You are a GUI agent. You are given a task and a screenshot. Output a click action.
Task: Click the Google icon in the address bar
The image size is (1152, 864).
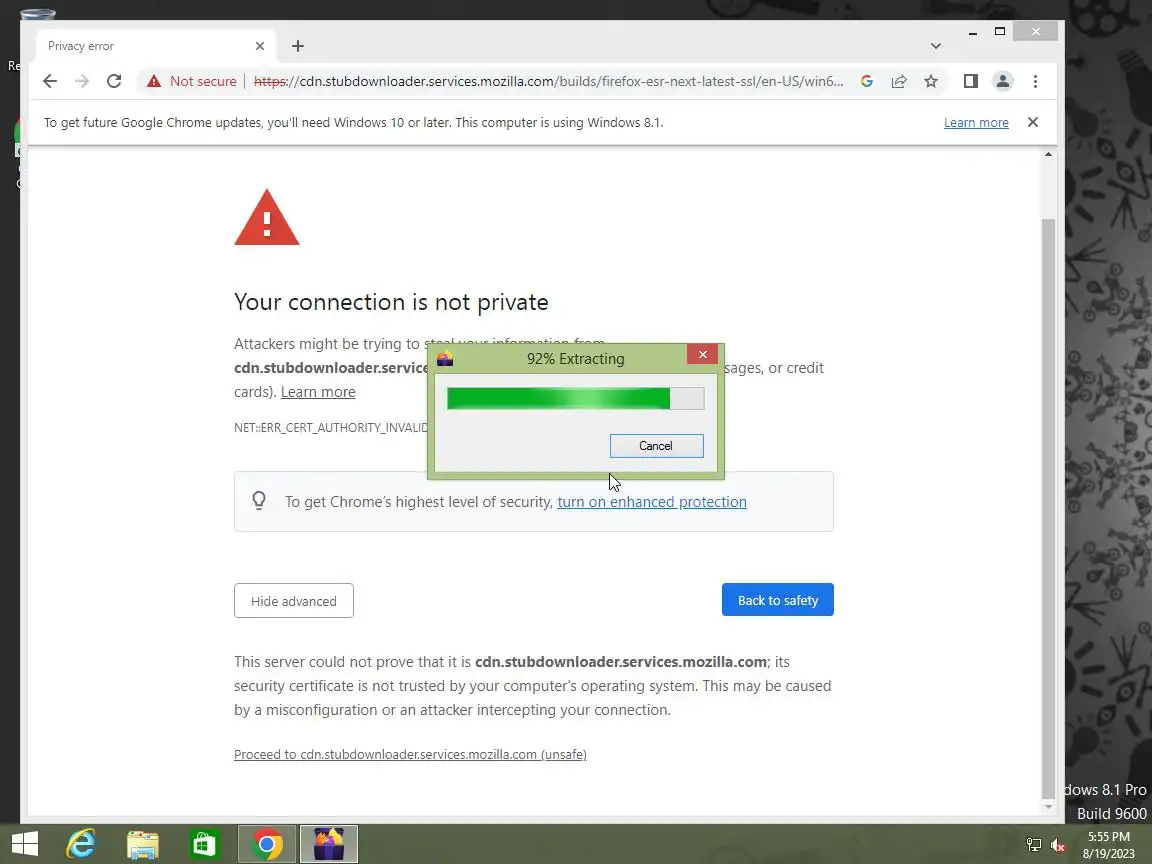(x=867, y=82)
